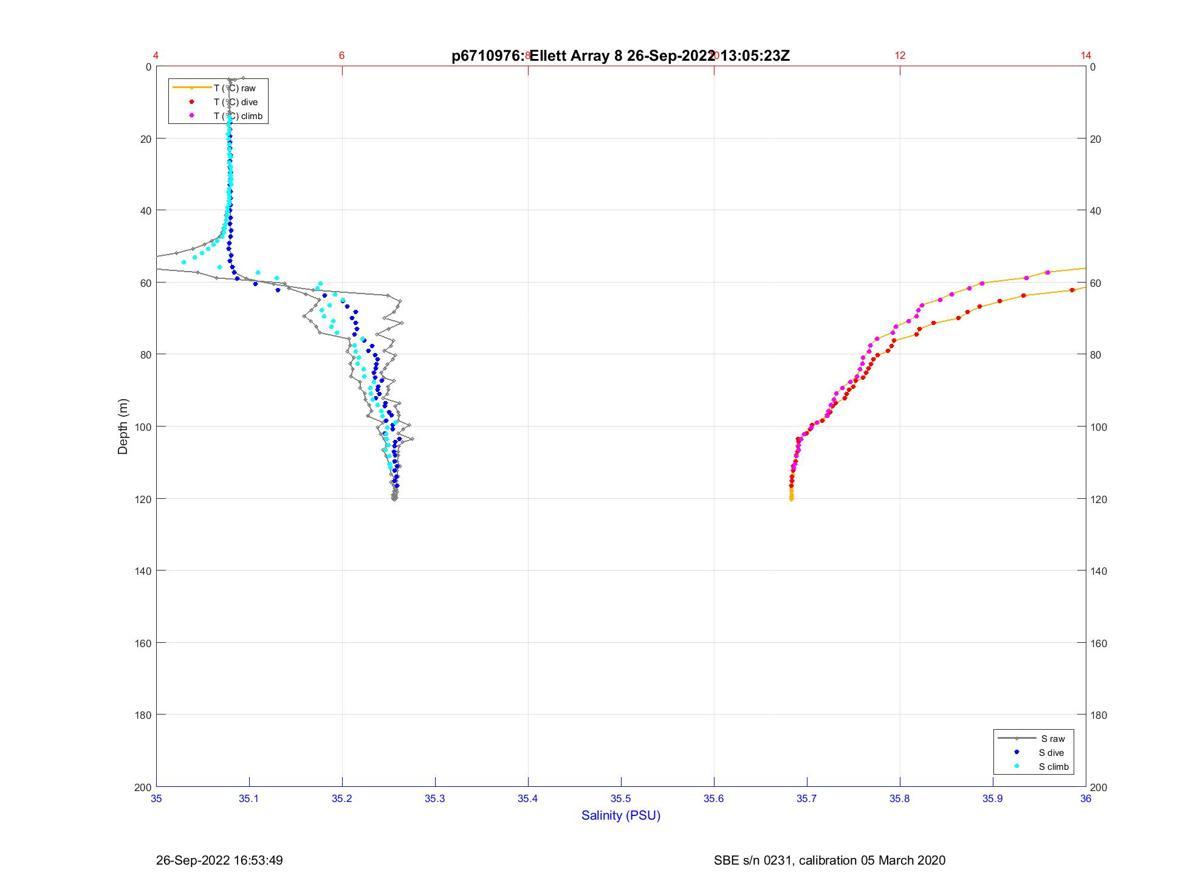Screen dimensions: 1200x885
Task: Click '80' on the right depth axis
Action: tap(1097, 355)
